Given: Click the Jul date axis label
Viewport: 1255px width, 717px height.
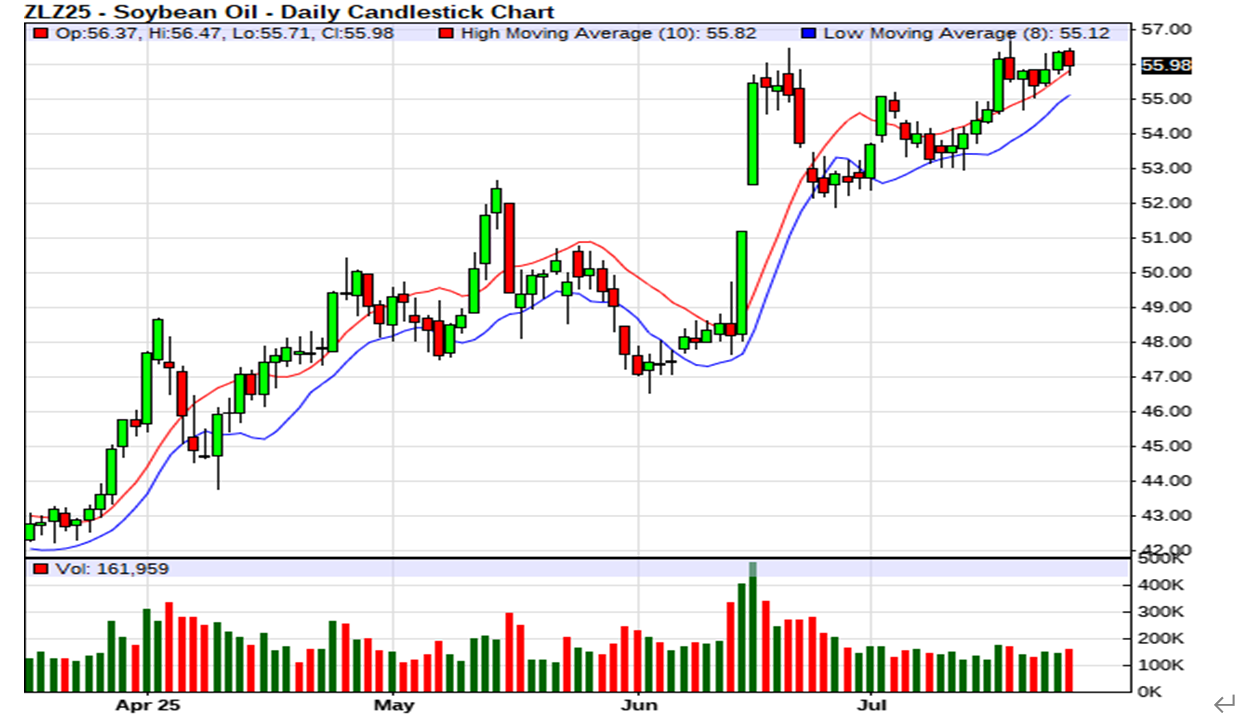Looking at the screenshot, I should [871, 705].
